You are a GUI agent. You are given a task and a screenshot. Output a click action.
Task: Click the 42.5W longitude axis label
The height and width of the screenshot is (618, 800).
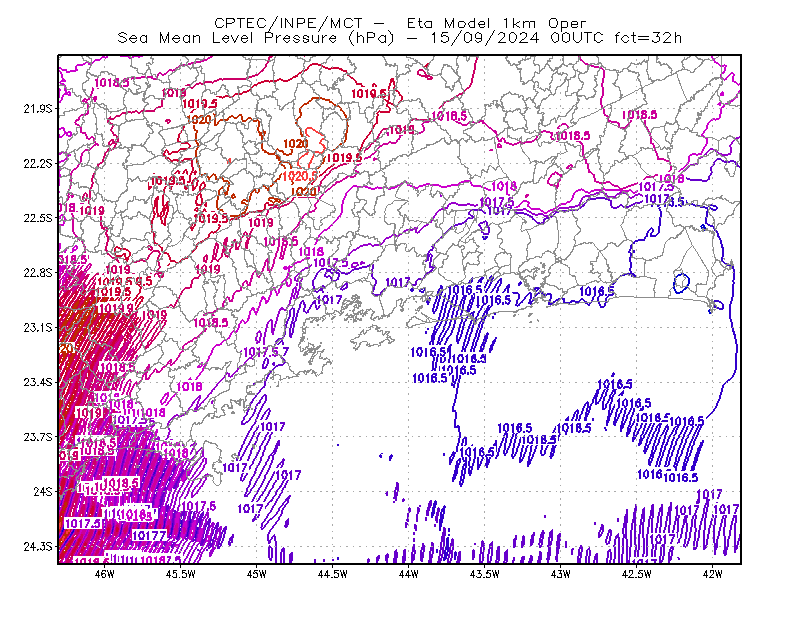[636, 574]
